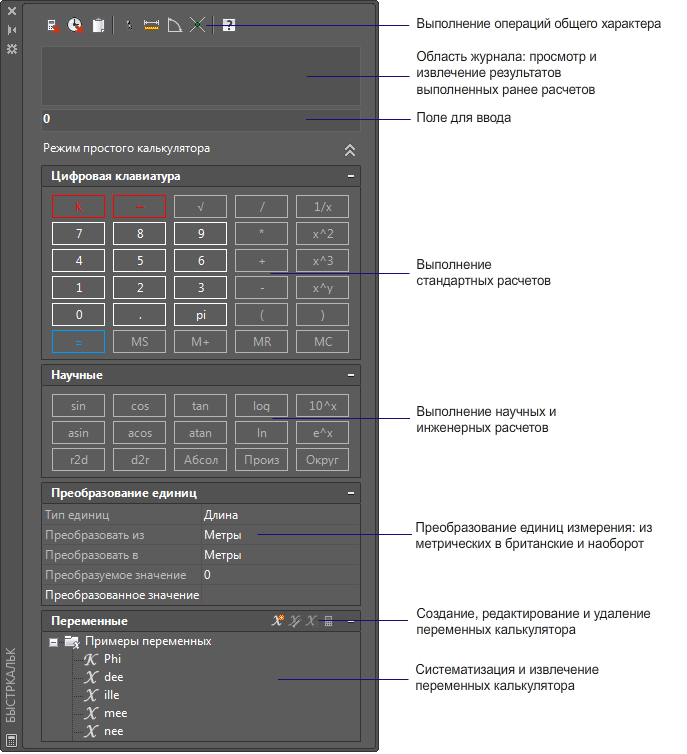Click the X icon beside variable mee

[90, 714]
